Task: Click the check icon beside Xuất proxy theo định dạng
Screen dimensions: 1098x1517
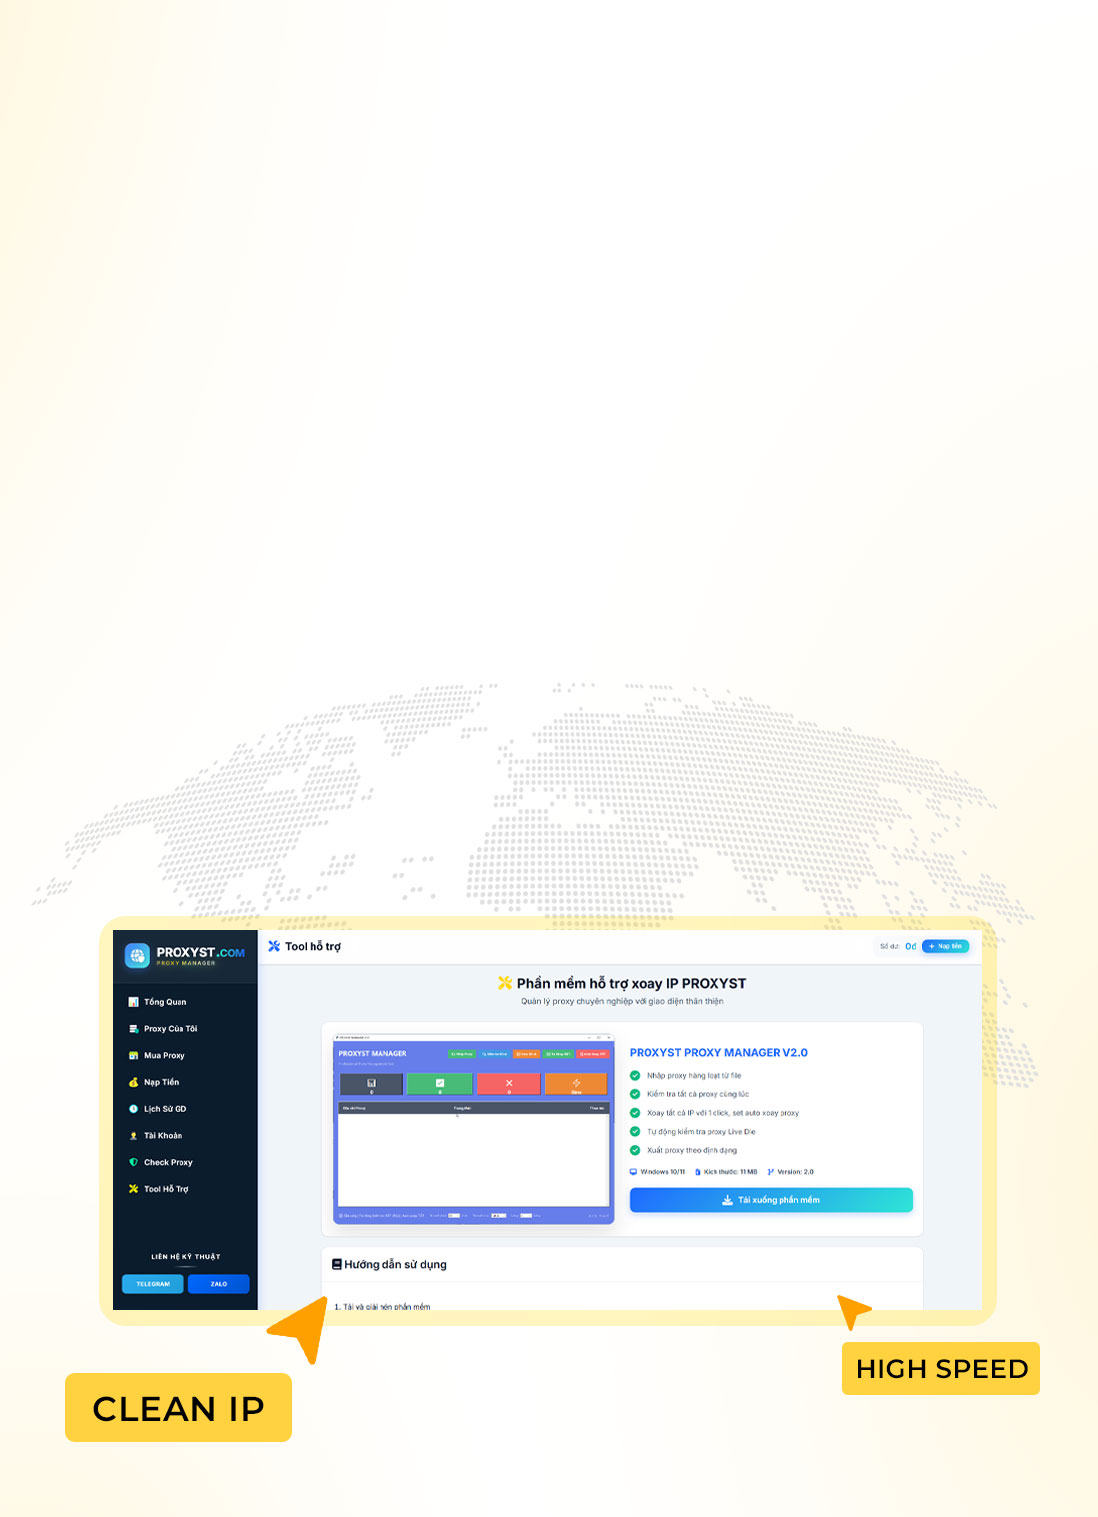Action: (x=635, y=1150)
